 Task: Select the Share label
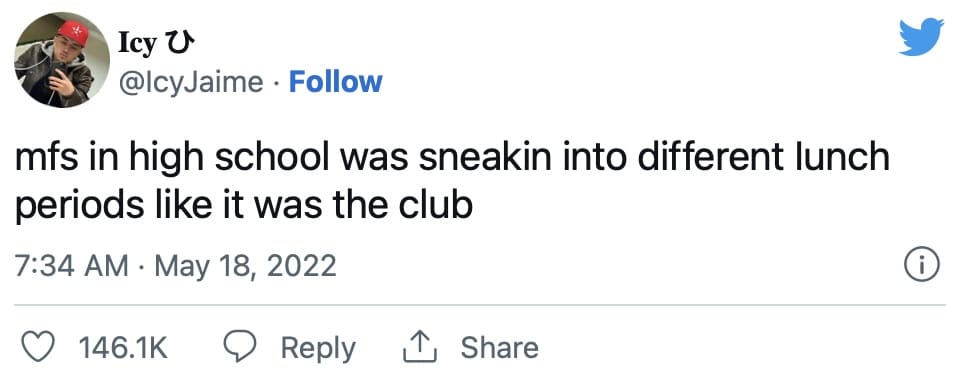point(500,347)
